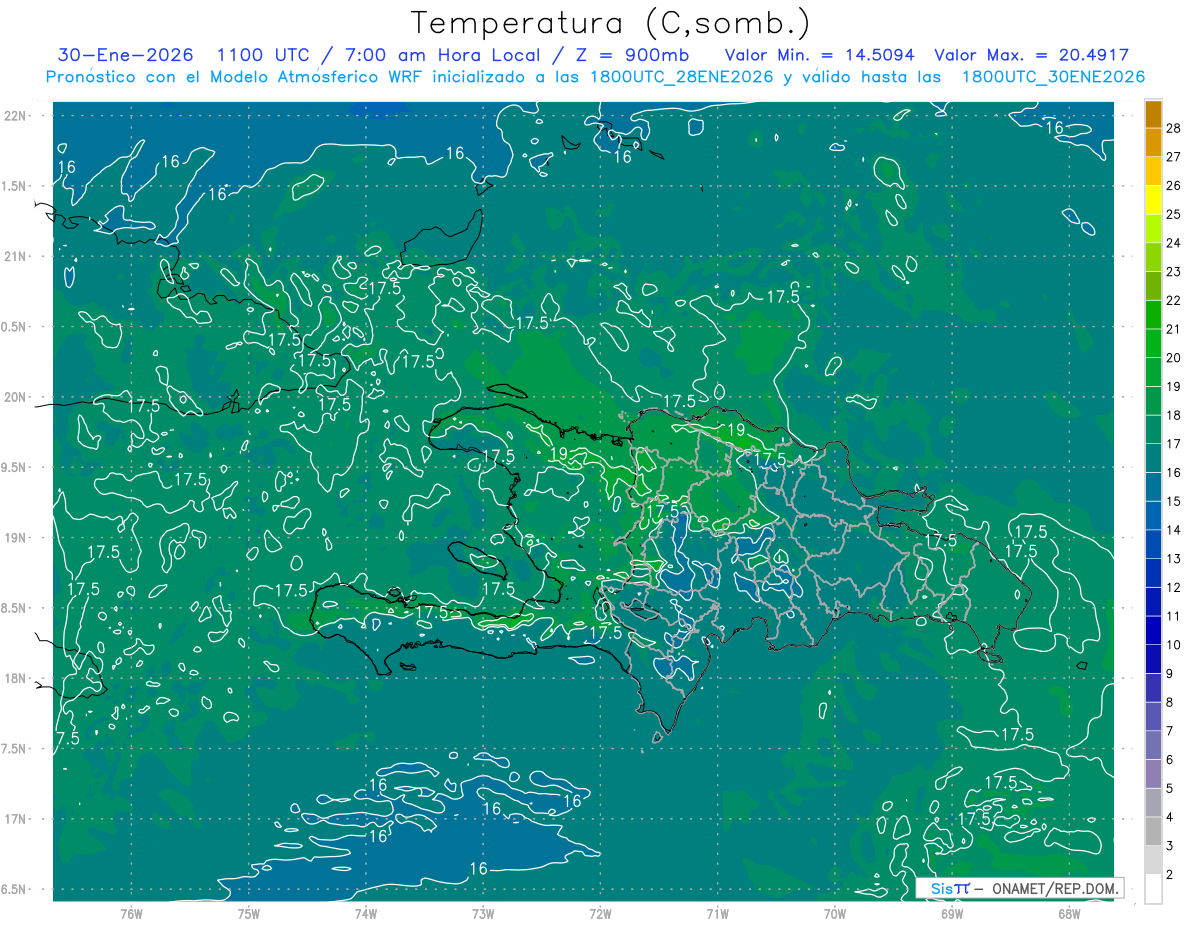The image size is (1200, 927).
Task: Click the color scale label '18'
Action: click(x=1173, y=415)
